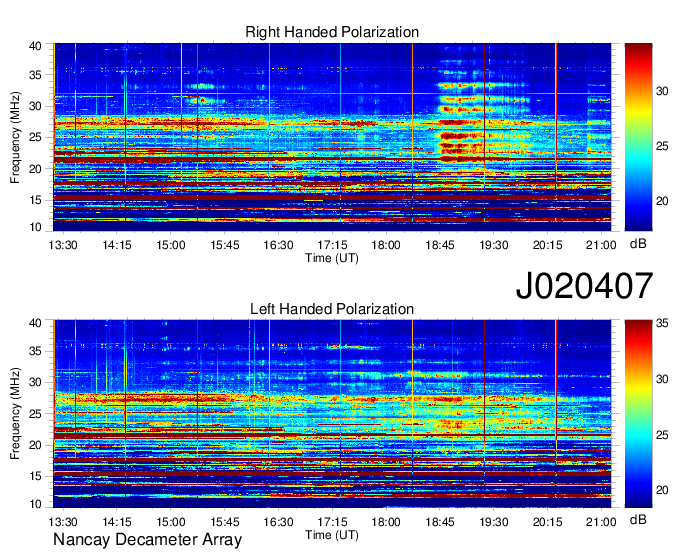Click the 19:30 time tick under Left Handed plot
Screen dimensions: 680x552
click(x=494, y=522)
